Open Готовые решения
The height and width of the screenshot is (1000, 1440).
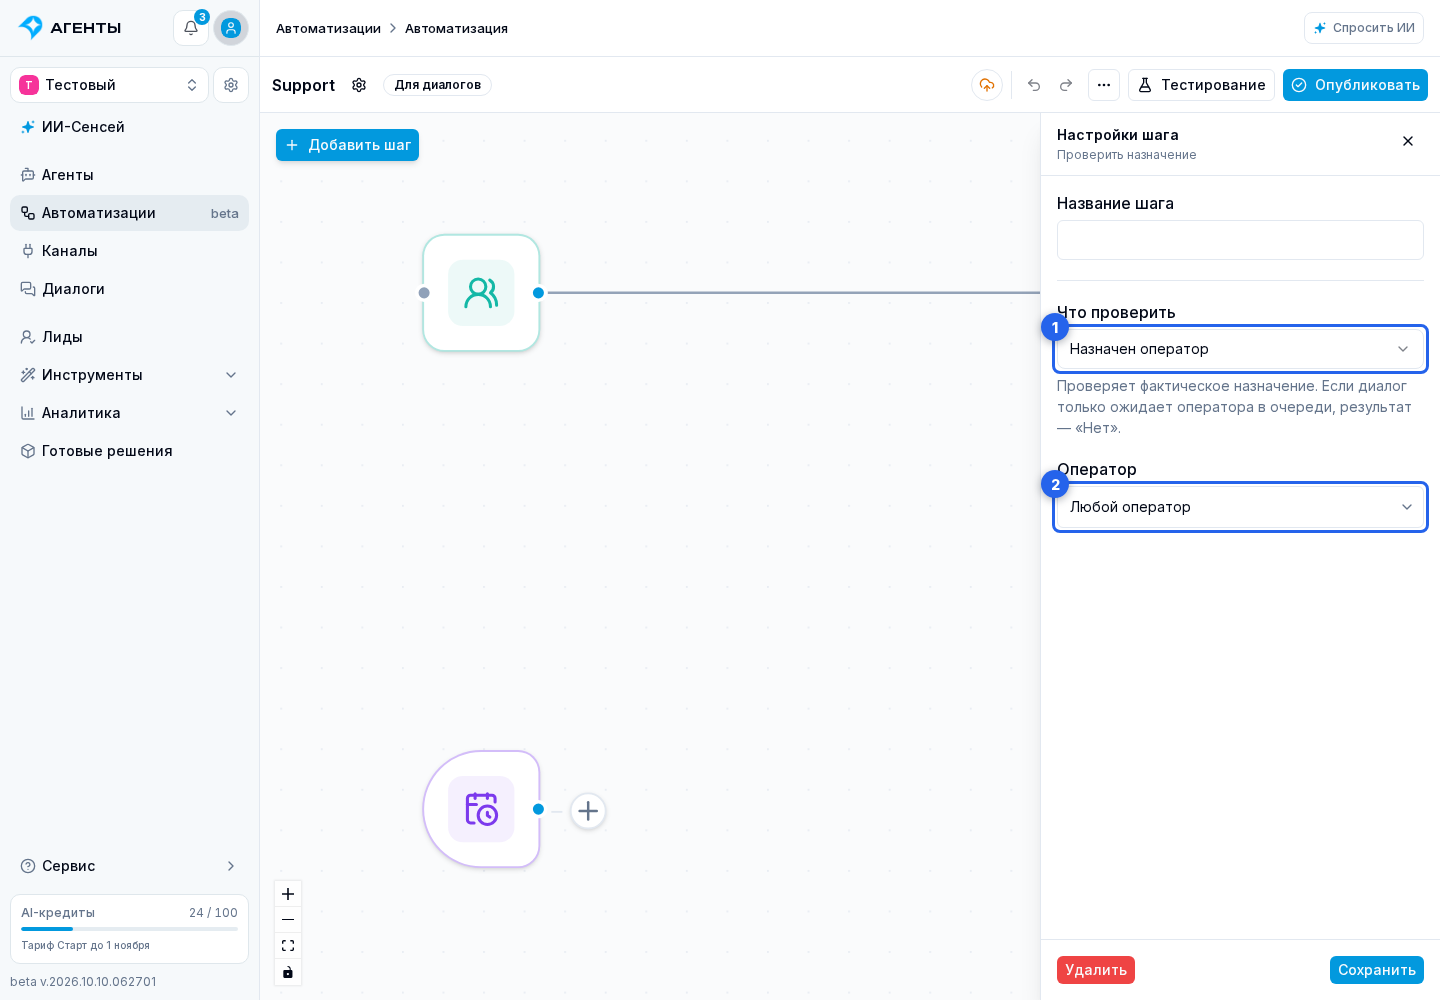pyautogui.click(x=129, y=451)
